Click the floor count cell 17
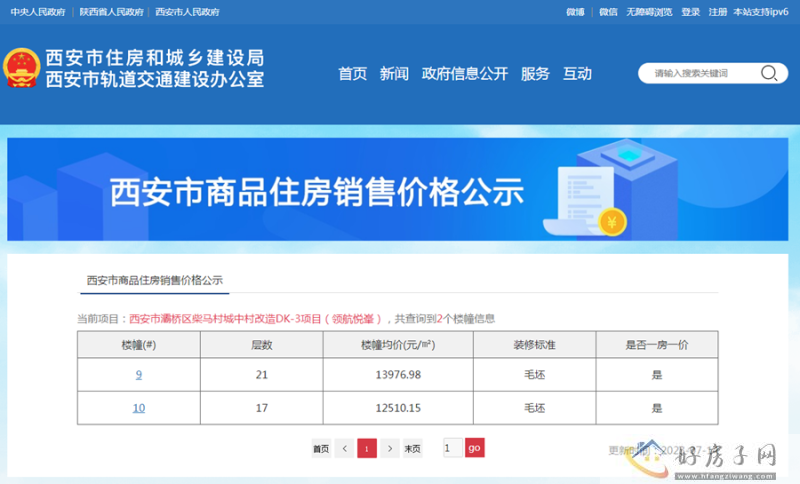800x484 pixels. click(262, 408)
